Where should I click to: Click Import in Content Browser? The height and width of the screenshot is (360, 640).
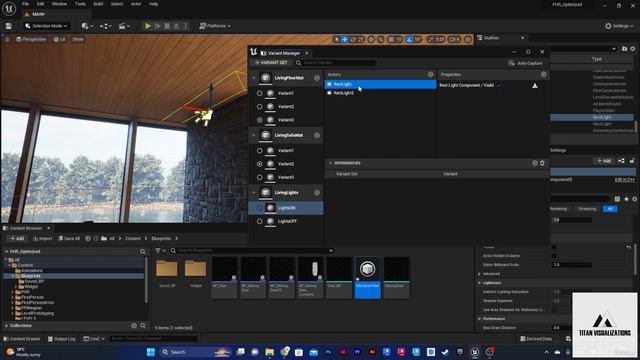(43, 238)
